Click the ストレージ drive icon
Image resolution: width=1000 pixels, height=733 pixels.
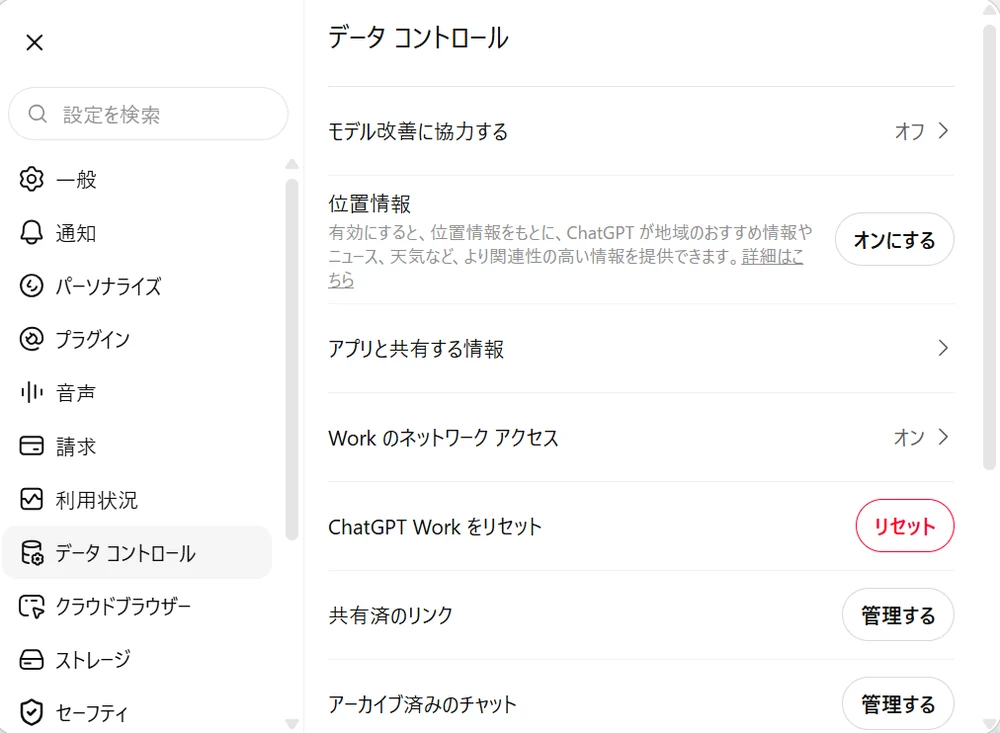click(x=31, y=660)
